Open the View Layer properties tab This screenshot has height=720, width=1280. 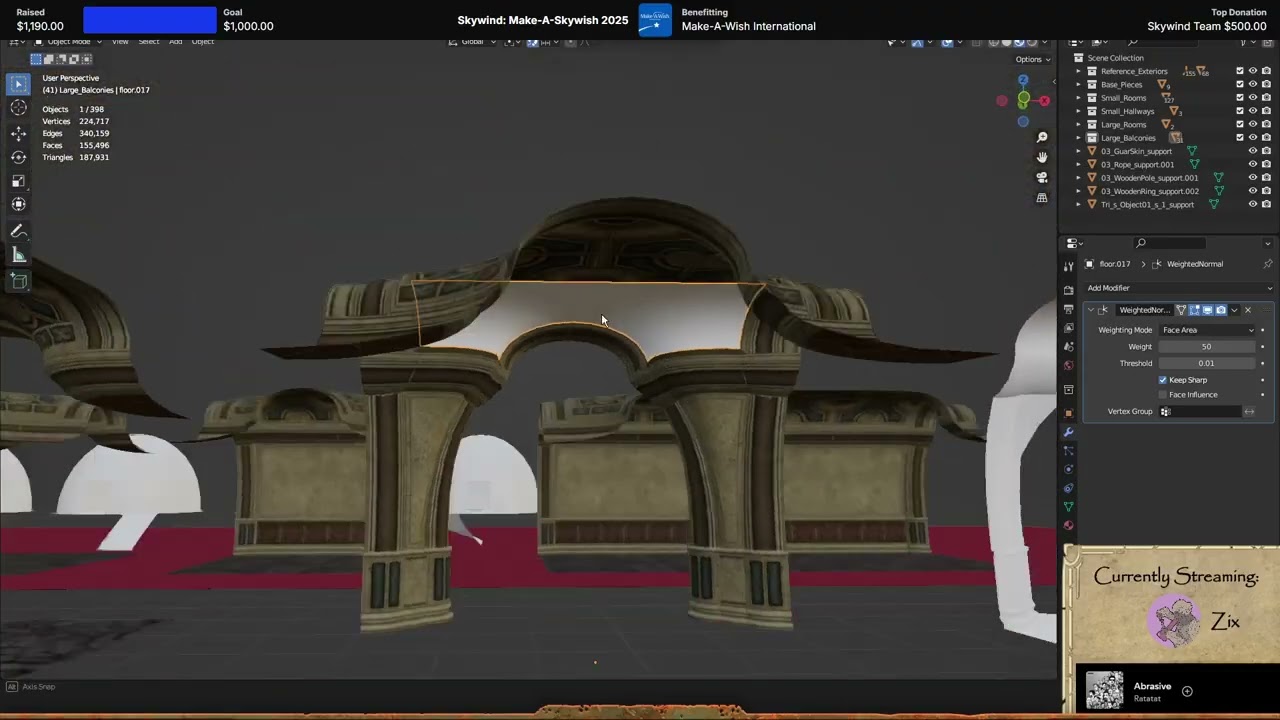tap(1068, 328)
